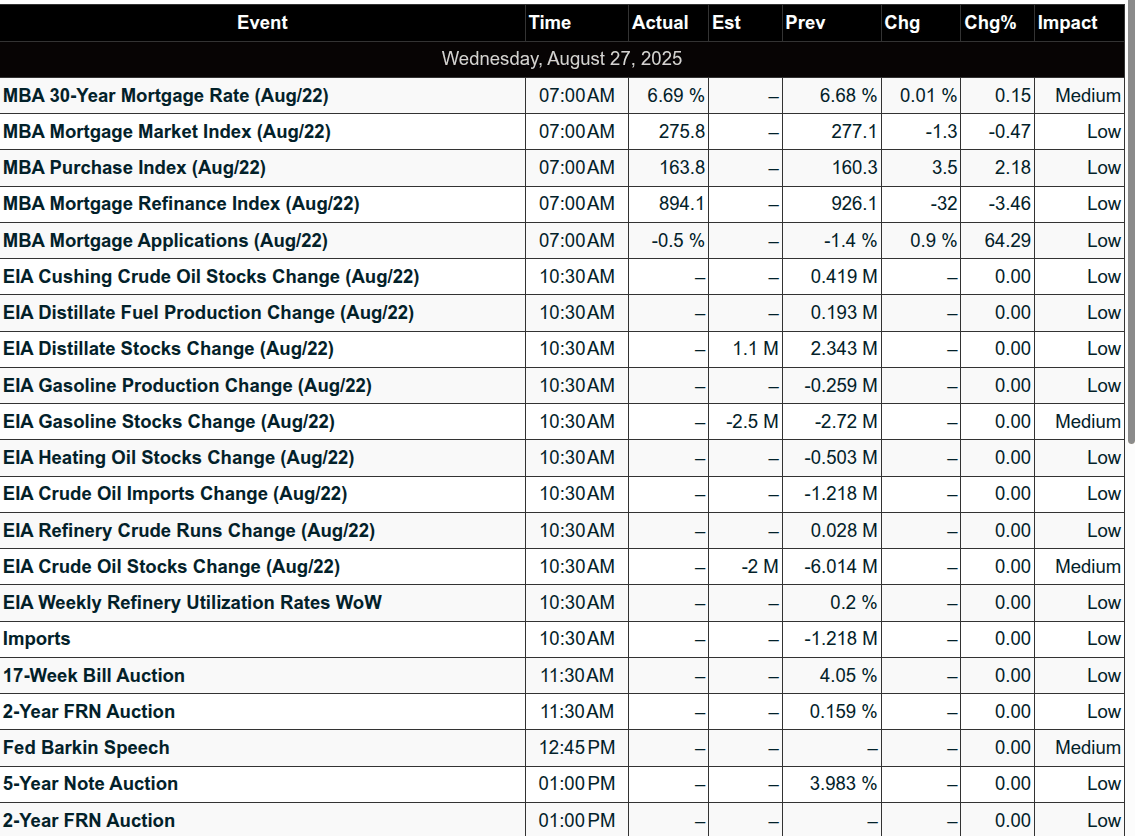
Task: Click Medium impact for Fed Barkin Speech
Action: (1087, 748)
